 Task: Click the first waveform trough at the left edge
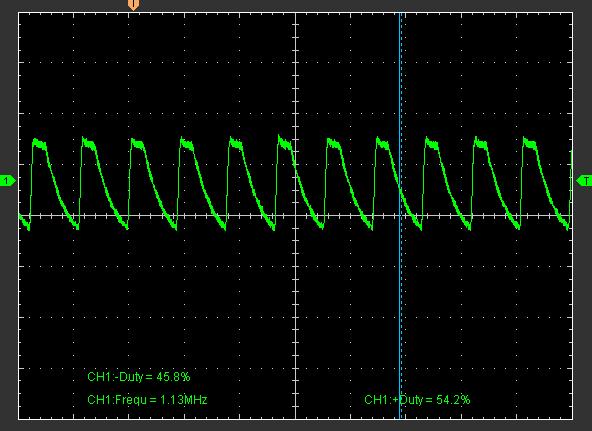point(27,226)
